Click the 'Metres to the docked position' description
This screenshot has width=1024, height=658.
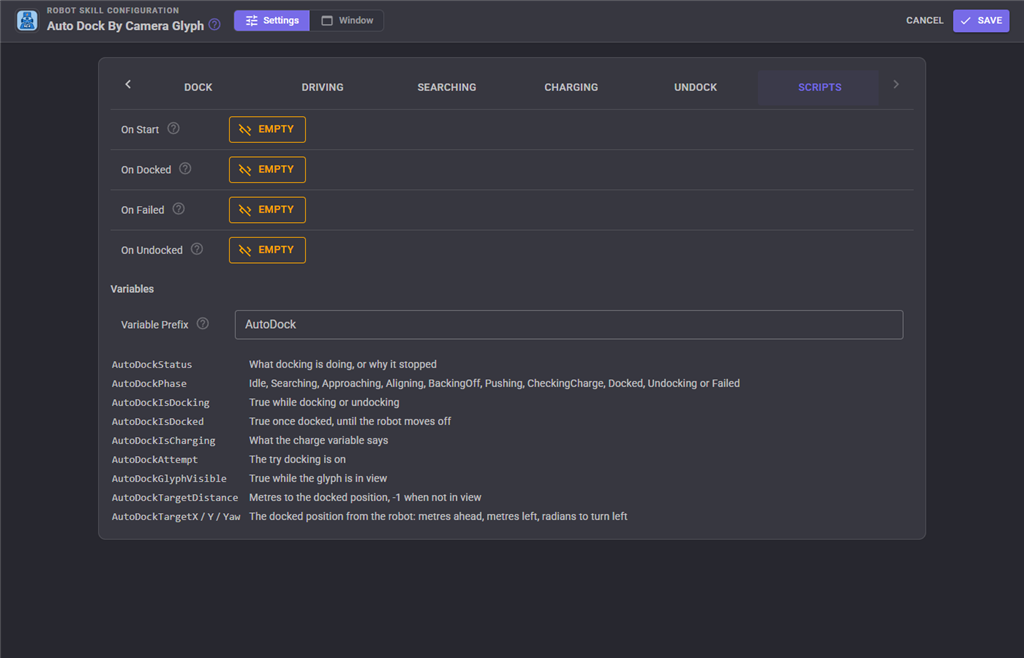[365, 497]
